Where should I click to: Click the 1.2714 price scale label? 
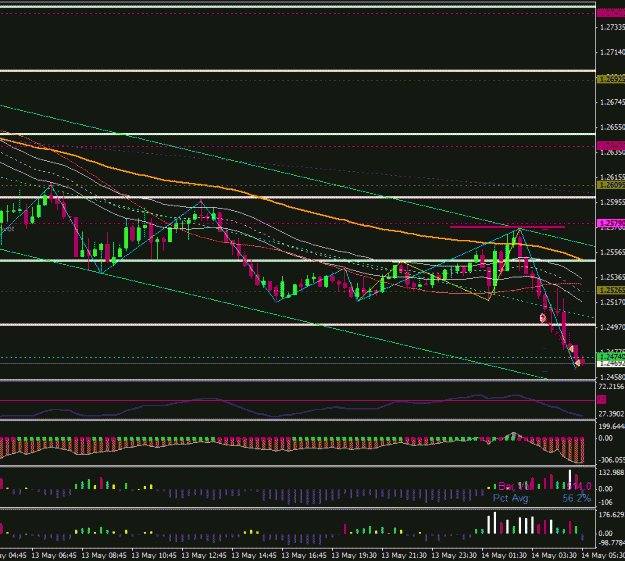tap(612, 53)
